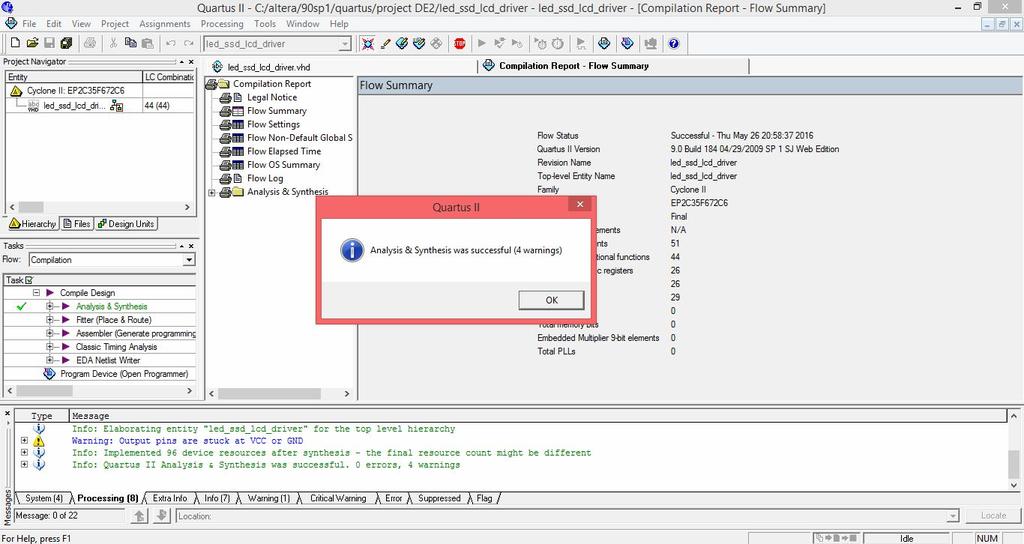The image size is (1024, 544).
Task: Expand the Classic Timing Analysis node
Action: click(50, 347)
